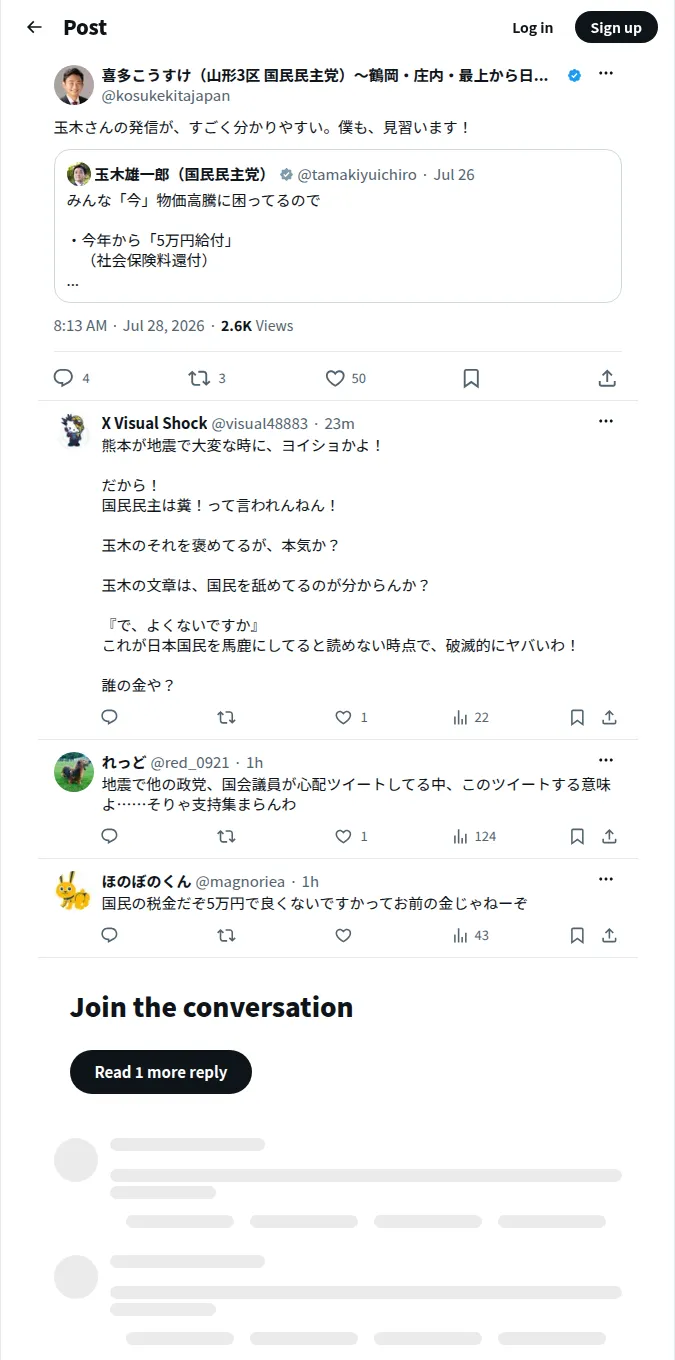The image size is (675, 1360).
Task: Click the Log in button
Action: pos(532,28)
